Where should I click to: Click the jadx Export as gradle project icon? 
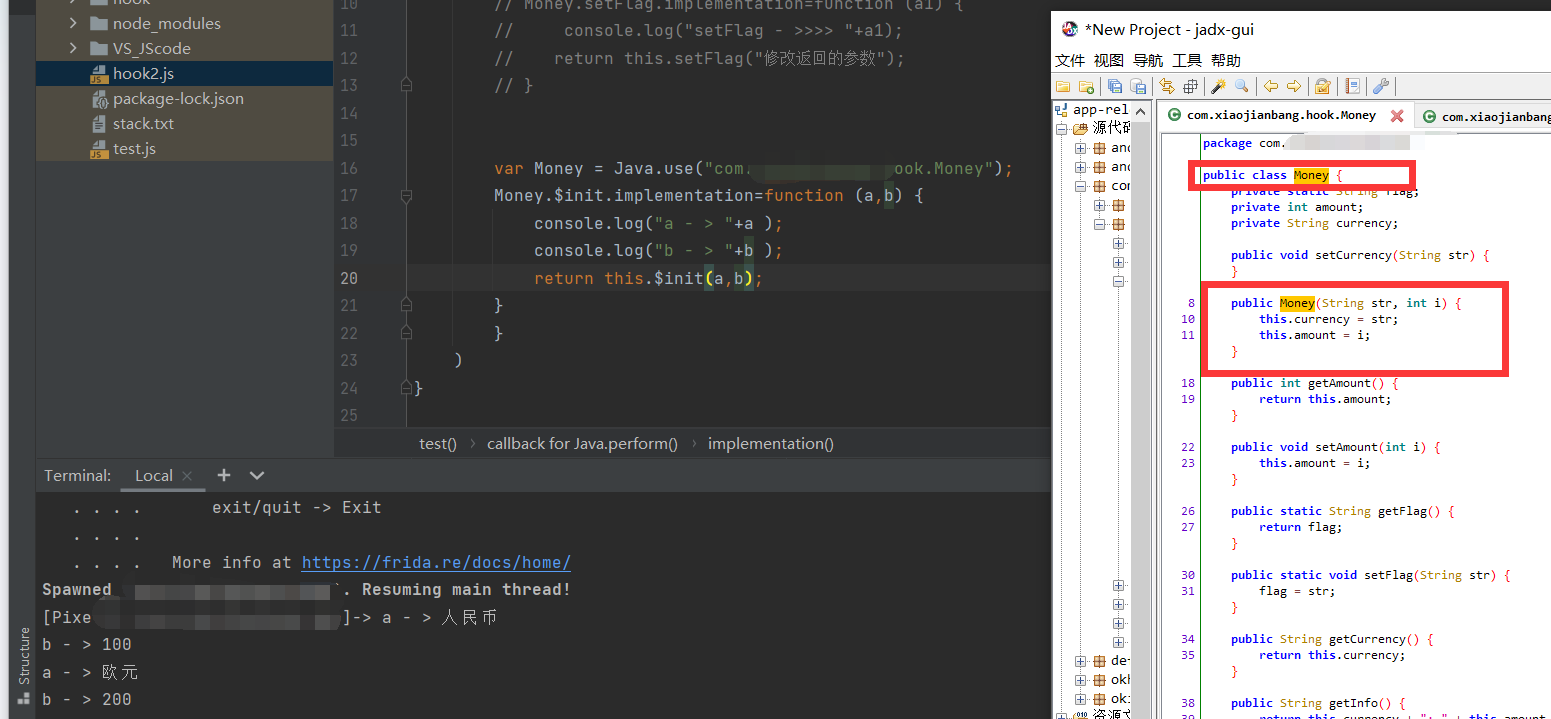tap(1138, 86)
